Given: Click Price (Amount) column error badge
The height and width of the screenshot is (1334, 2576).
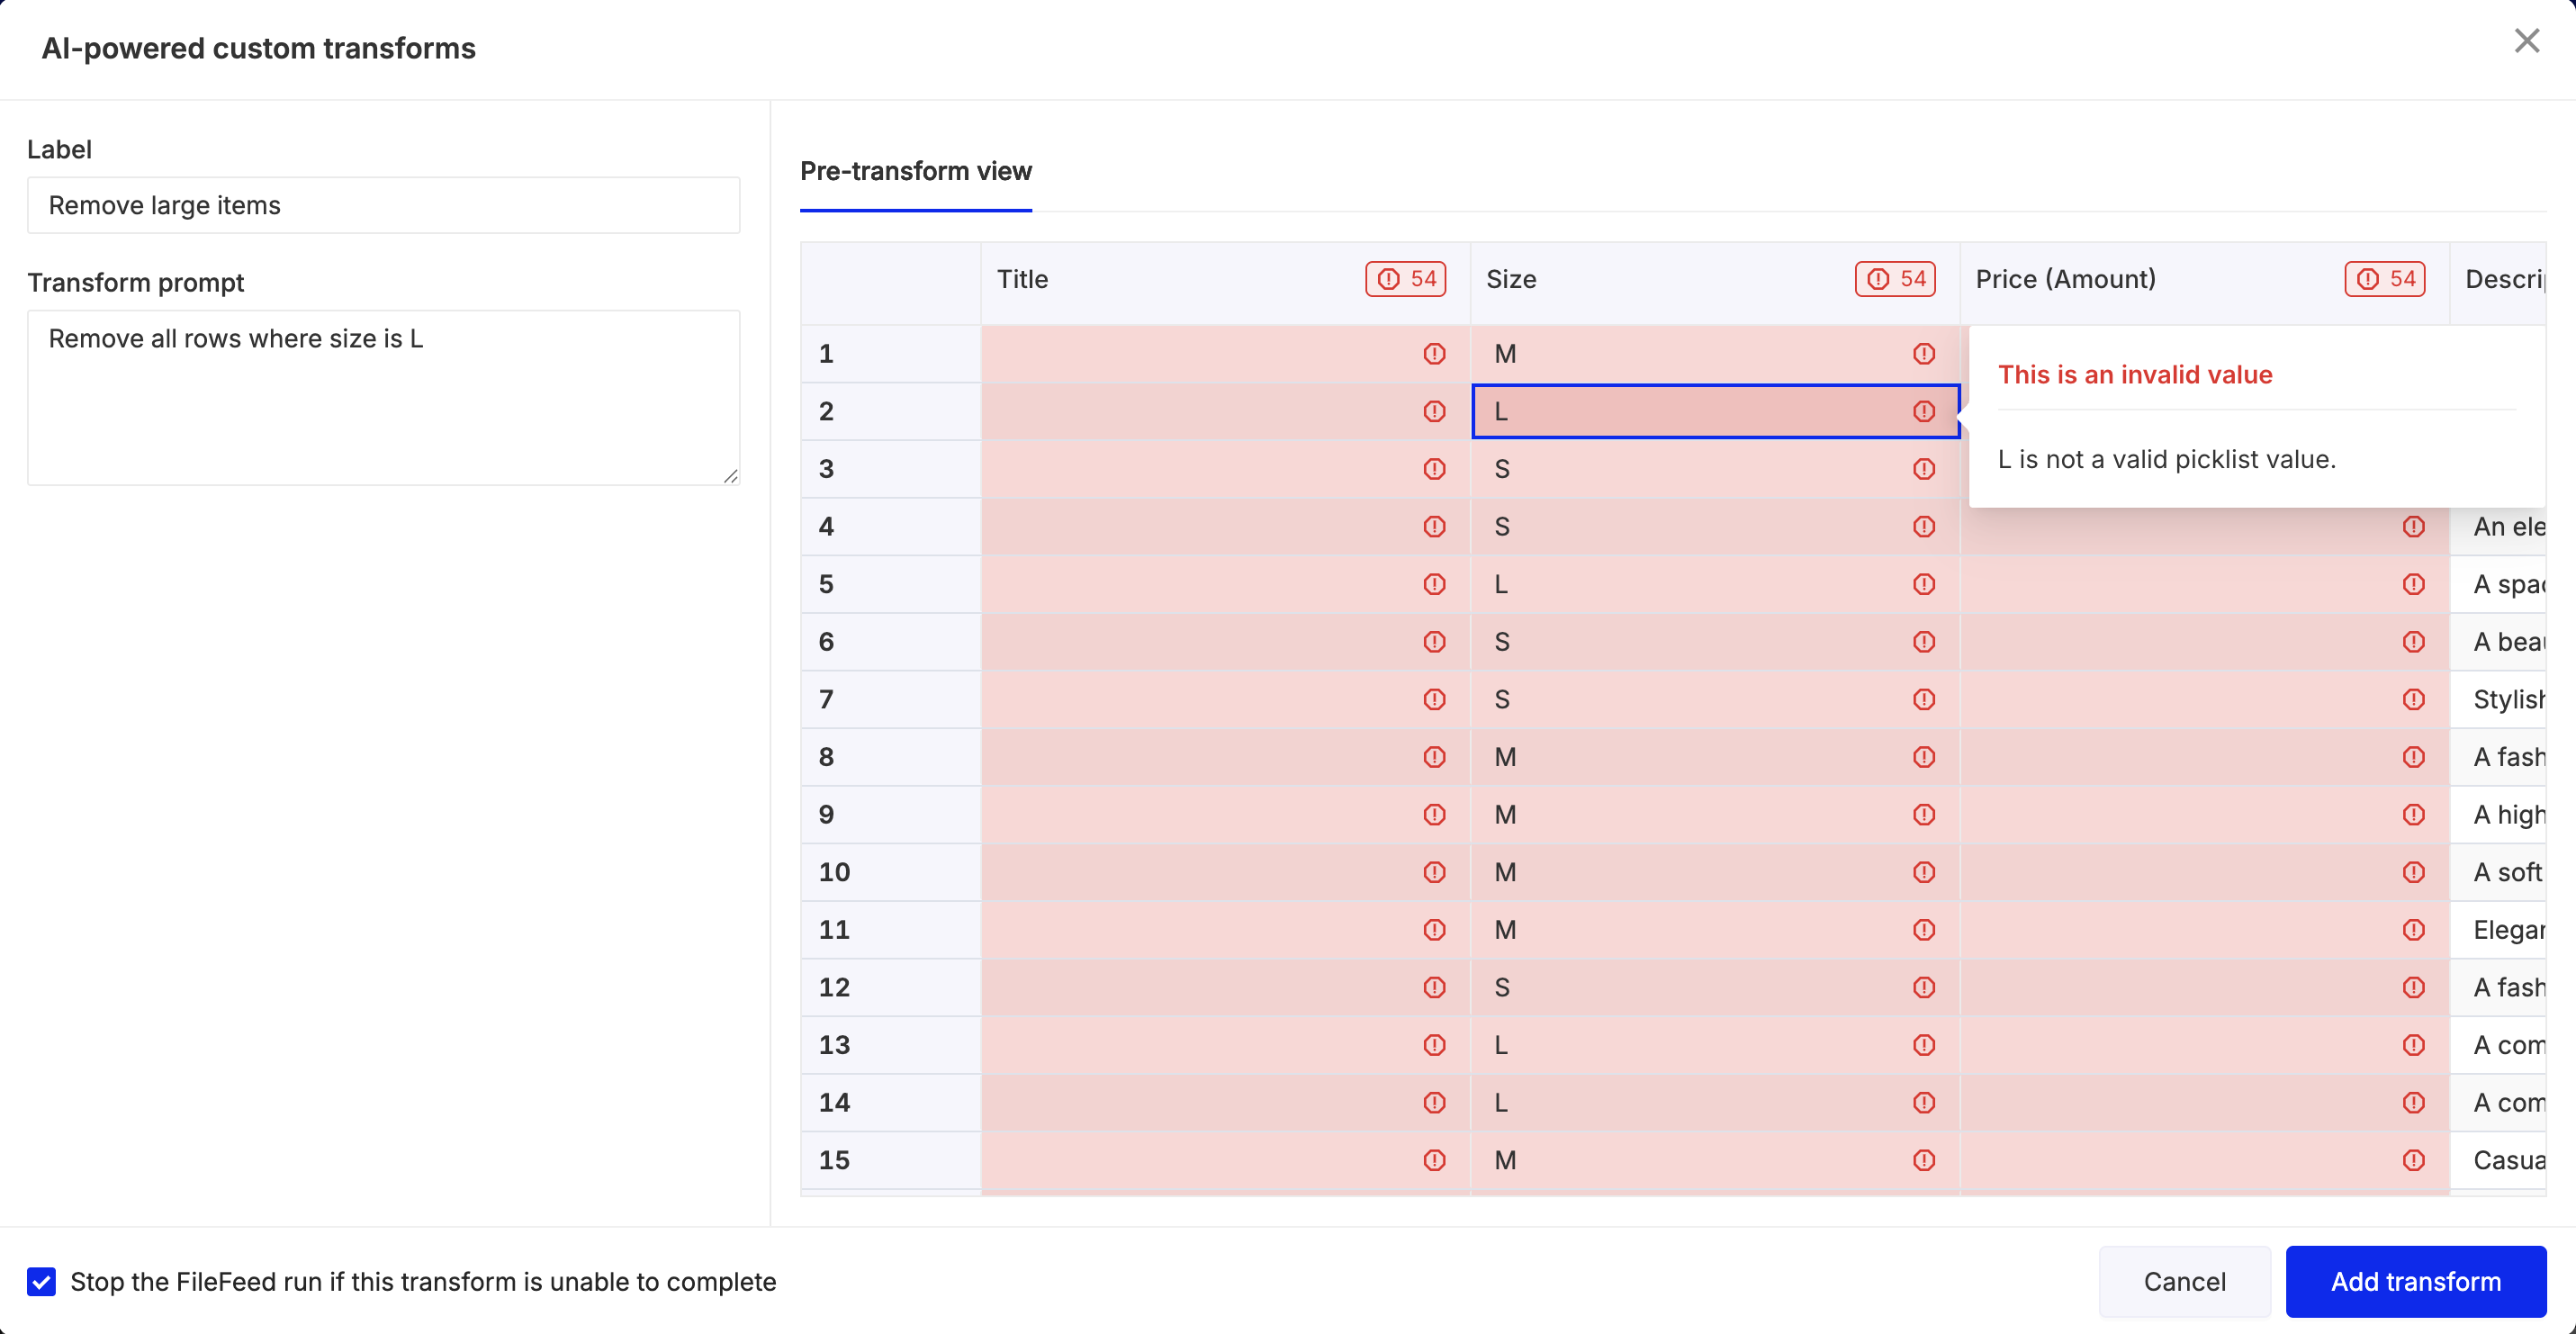Looking at the screenshot, I should [2384, 279].
